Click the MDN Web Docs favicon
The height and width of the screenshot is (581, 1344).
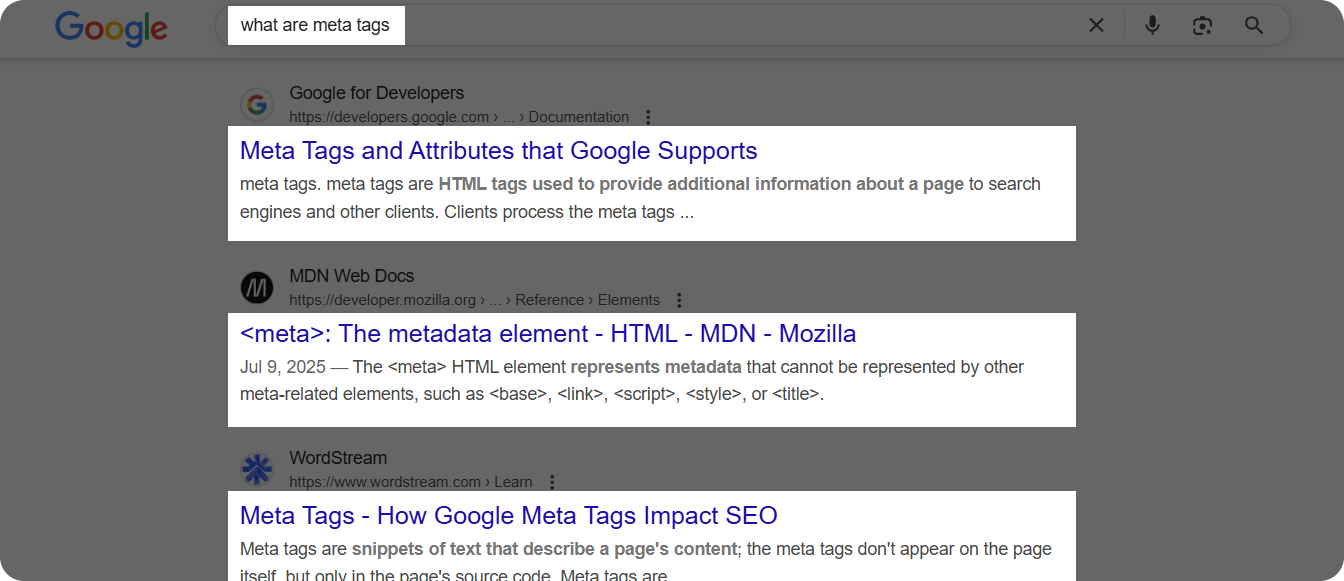pyautogui.click(x=257, y=287)
